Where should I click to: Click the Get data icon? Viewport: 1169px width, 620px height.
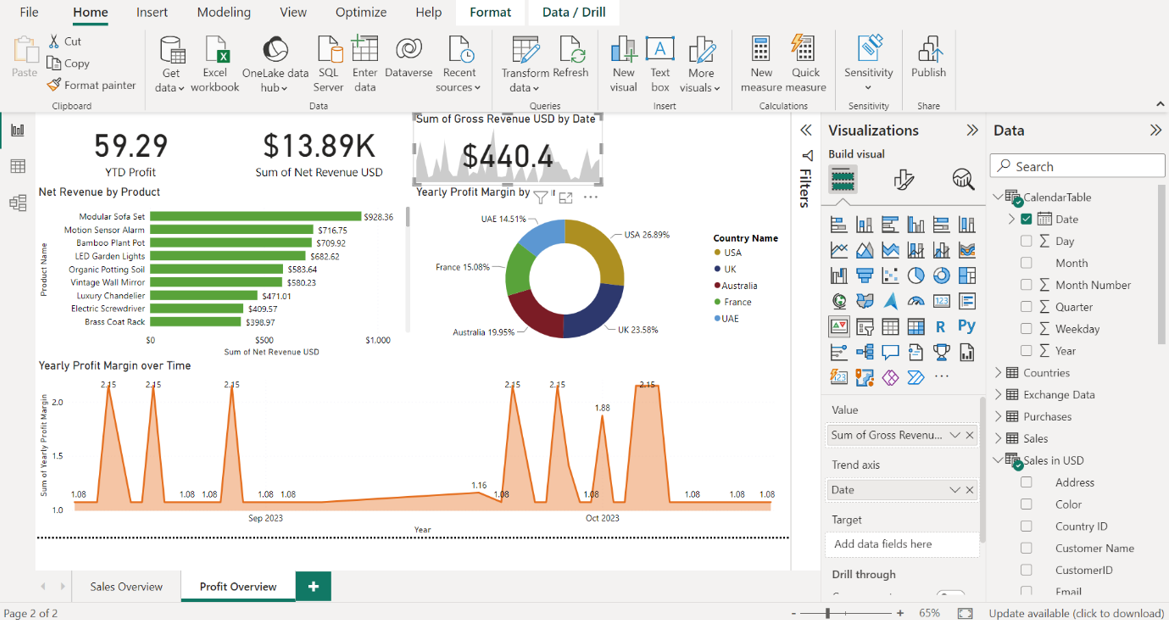[x=172, y=50]
